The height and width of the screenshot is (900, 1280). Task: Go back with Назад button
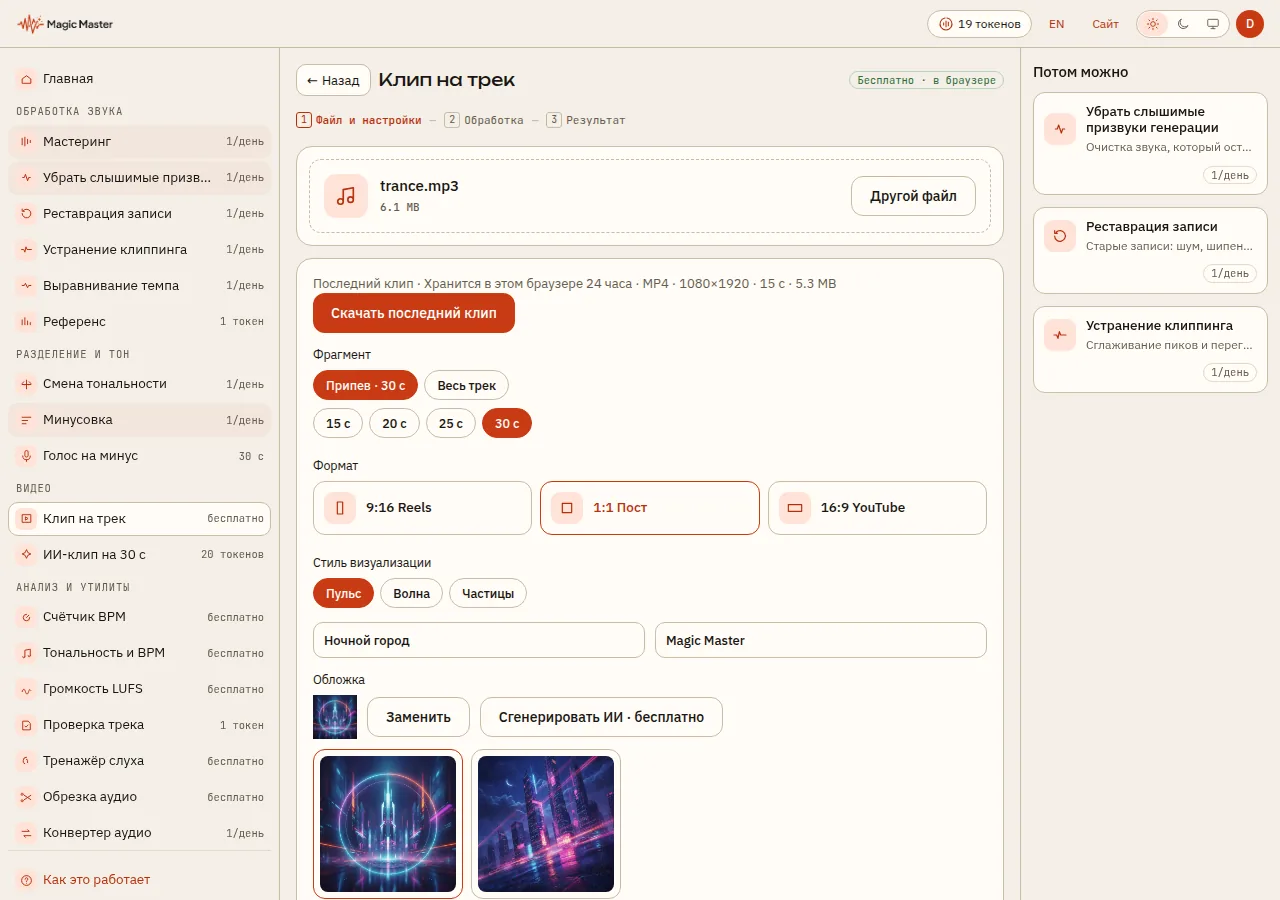click(333, 80)
